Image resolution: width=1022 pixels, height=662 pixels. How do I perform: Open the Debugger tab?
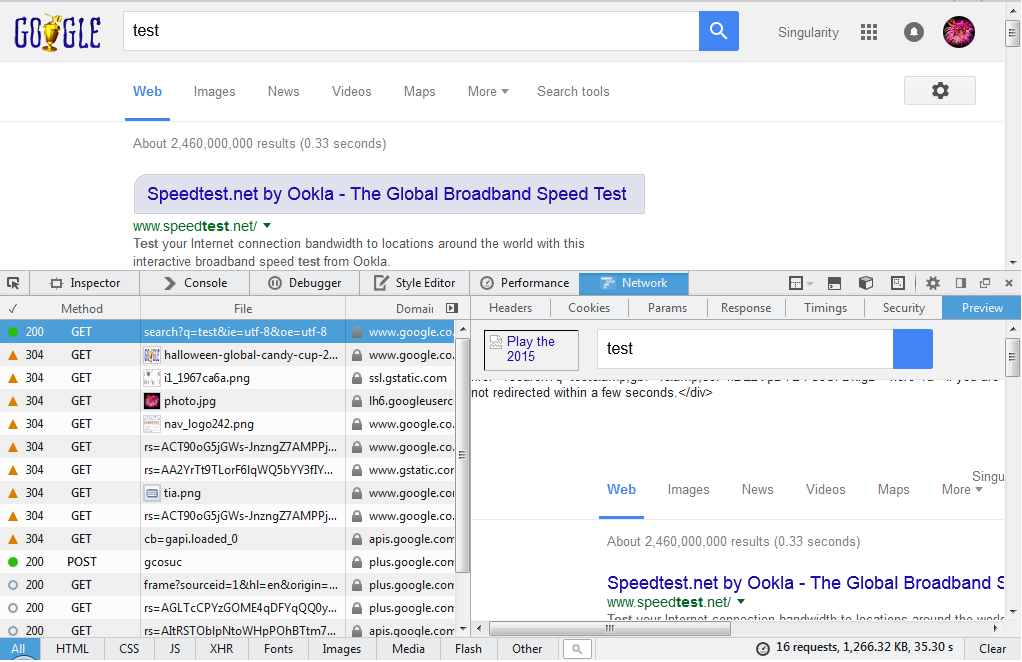coord(305,283)
